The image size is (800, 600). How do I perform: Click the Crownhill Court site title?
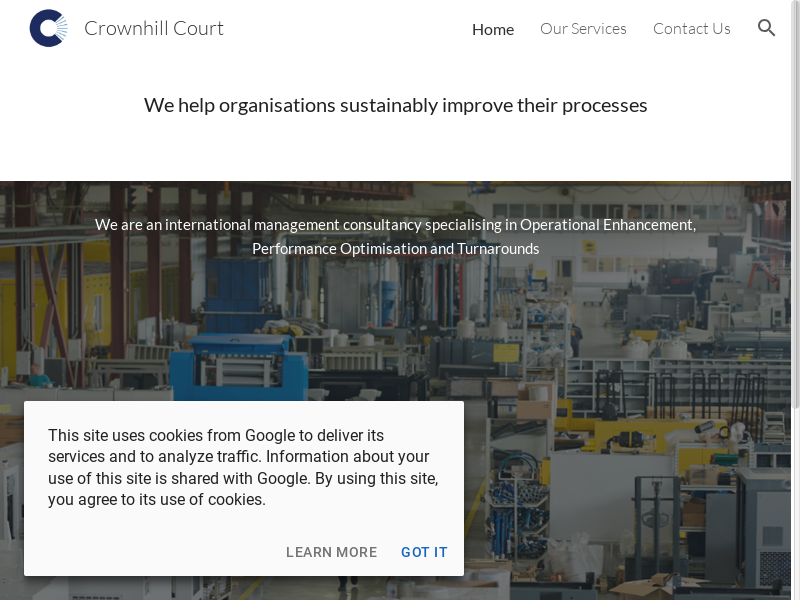click(154, 28)
